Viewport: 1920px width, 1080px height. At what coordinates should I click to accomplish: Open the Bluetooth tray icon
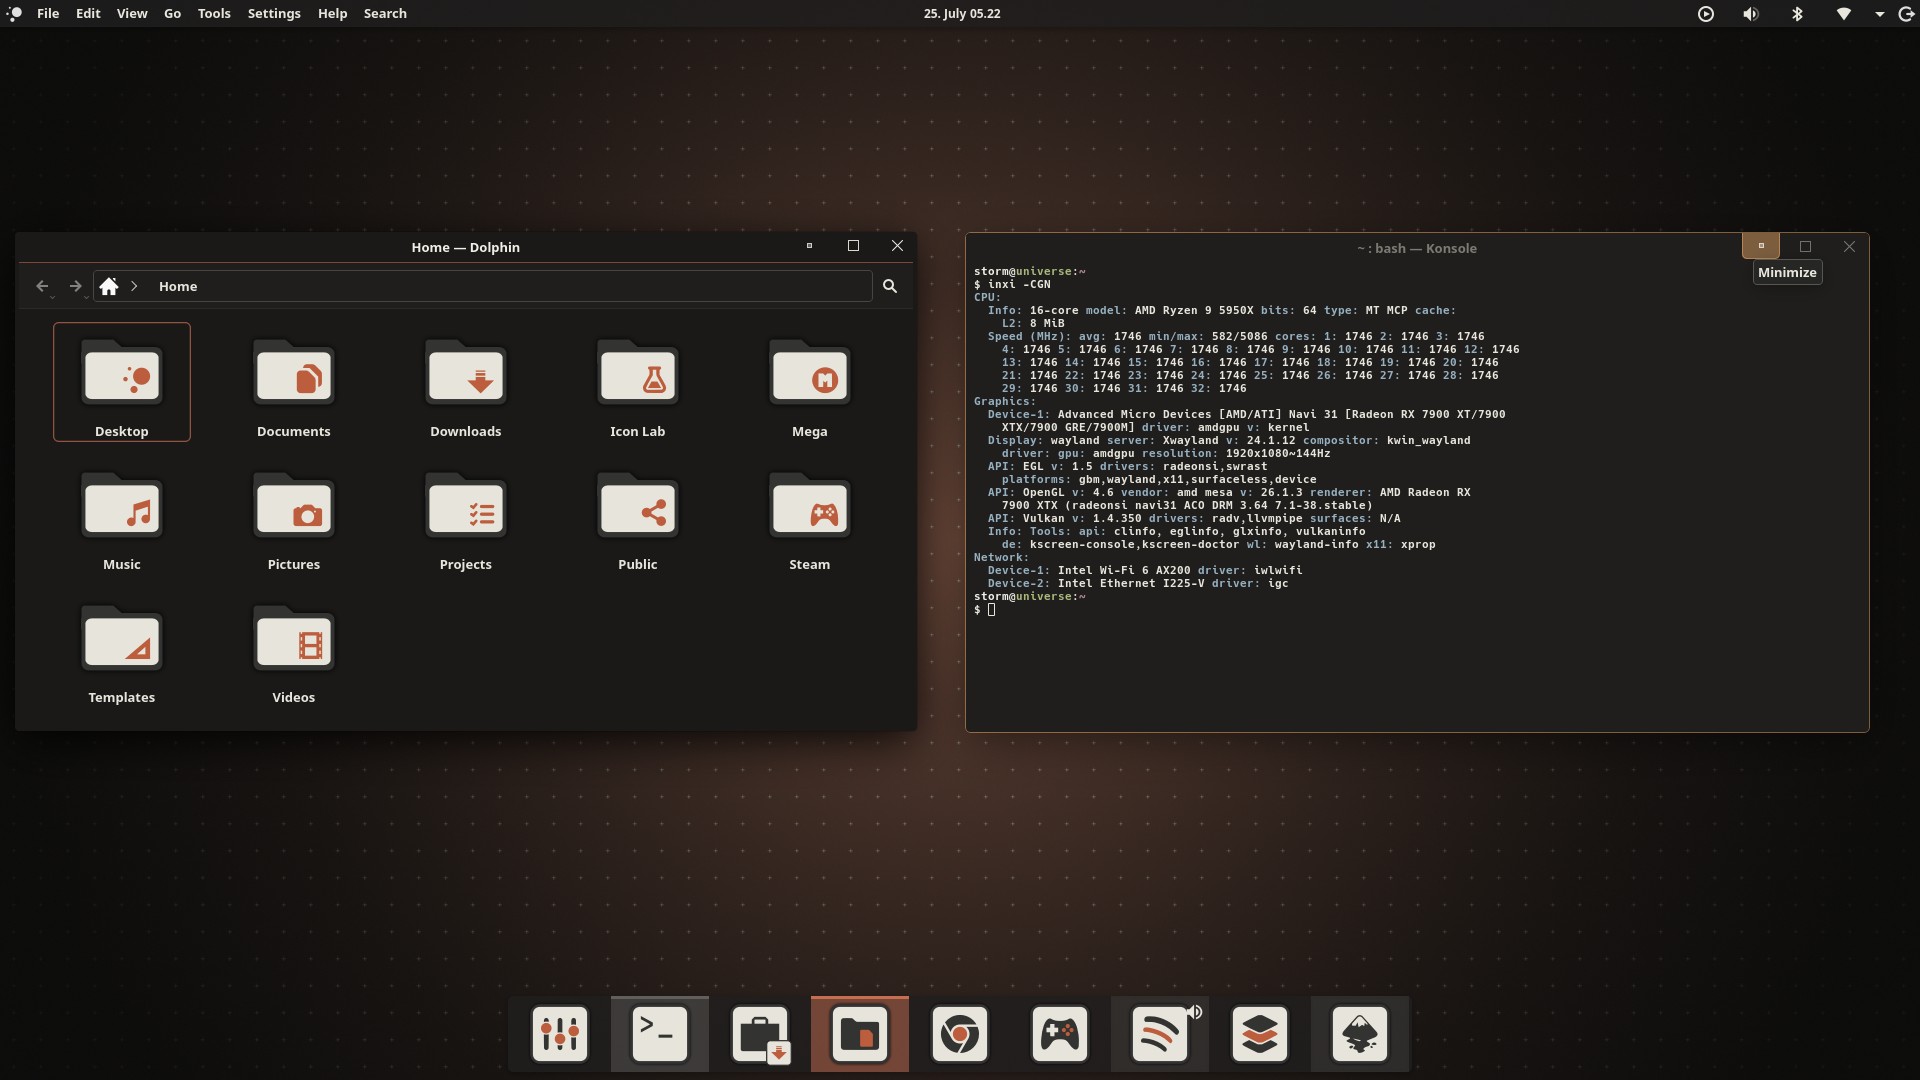coord(1797,14)
